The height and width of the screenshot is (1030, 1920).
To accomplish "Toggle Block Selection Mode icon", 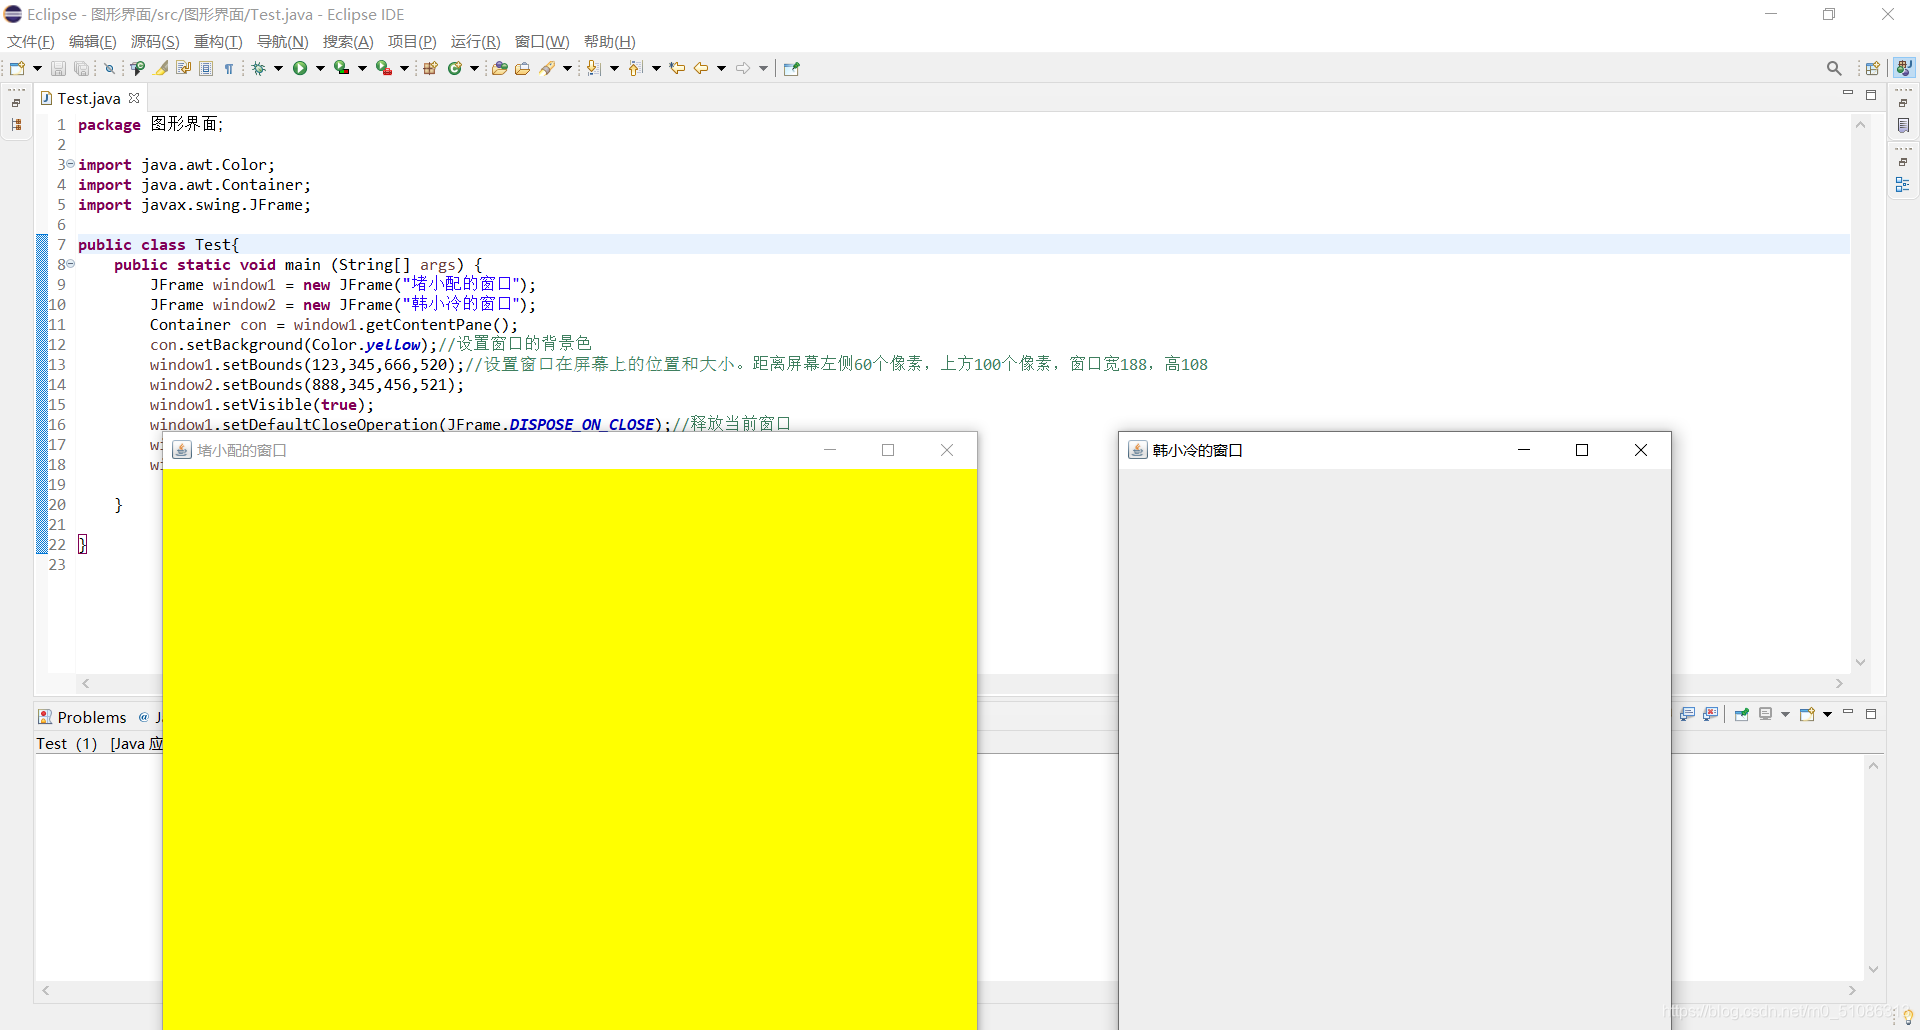I will point(206,68).
